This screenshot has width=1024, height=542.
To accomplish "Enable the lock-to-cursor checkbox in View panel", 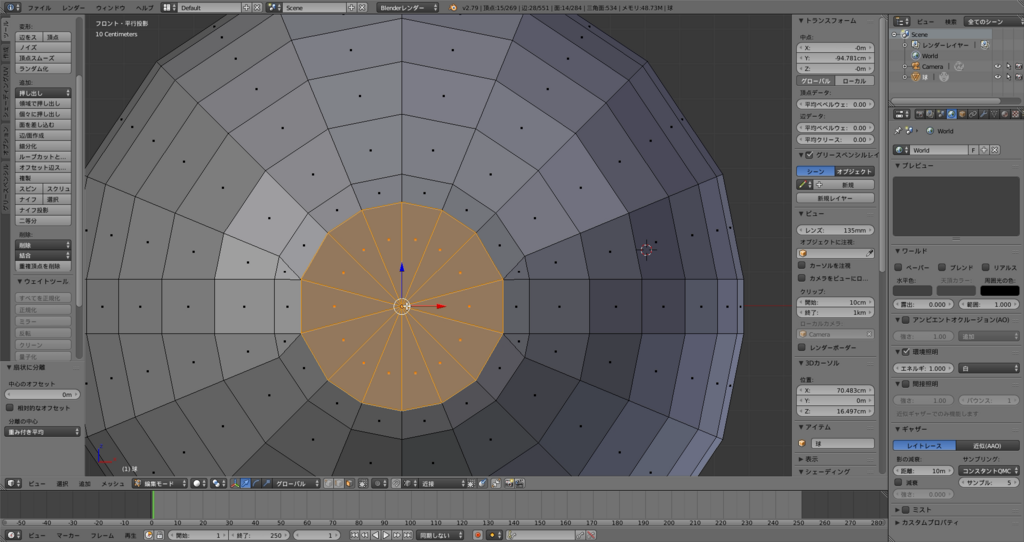I will point(801,266).
